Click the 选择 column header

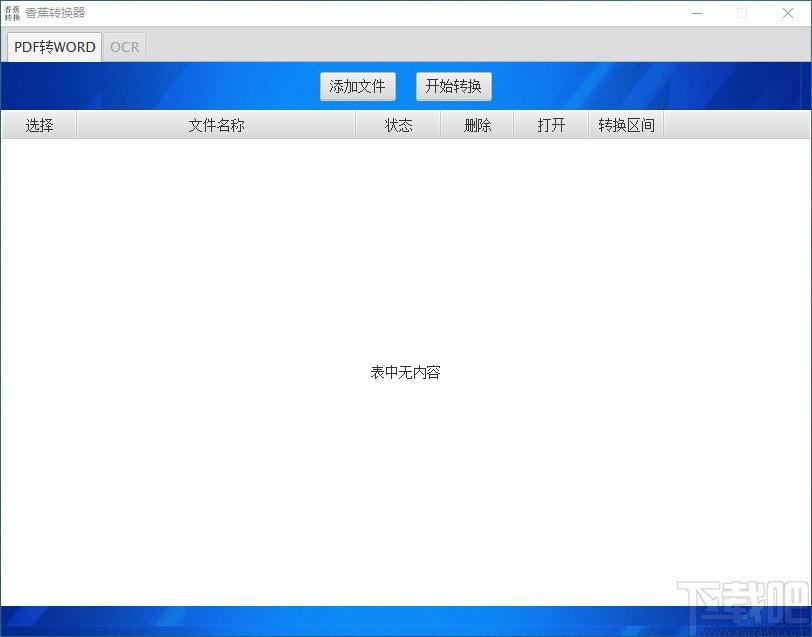[x=39, y=125]
